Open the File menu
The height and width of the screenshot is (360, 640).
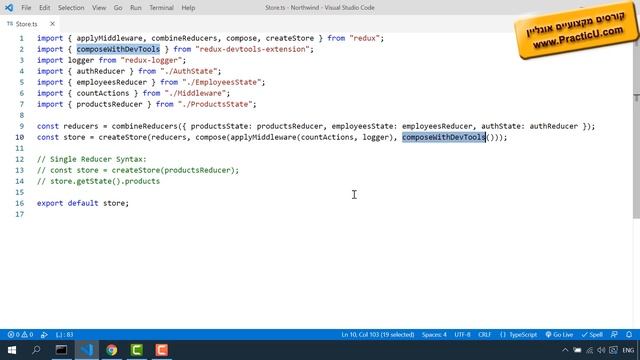[26, 7]
